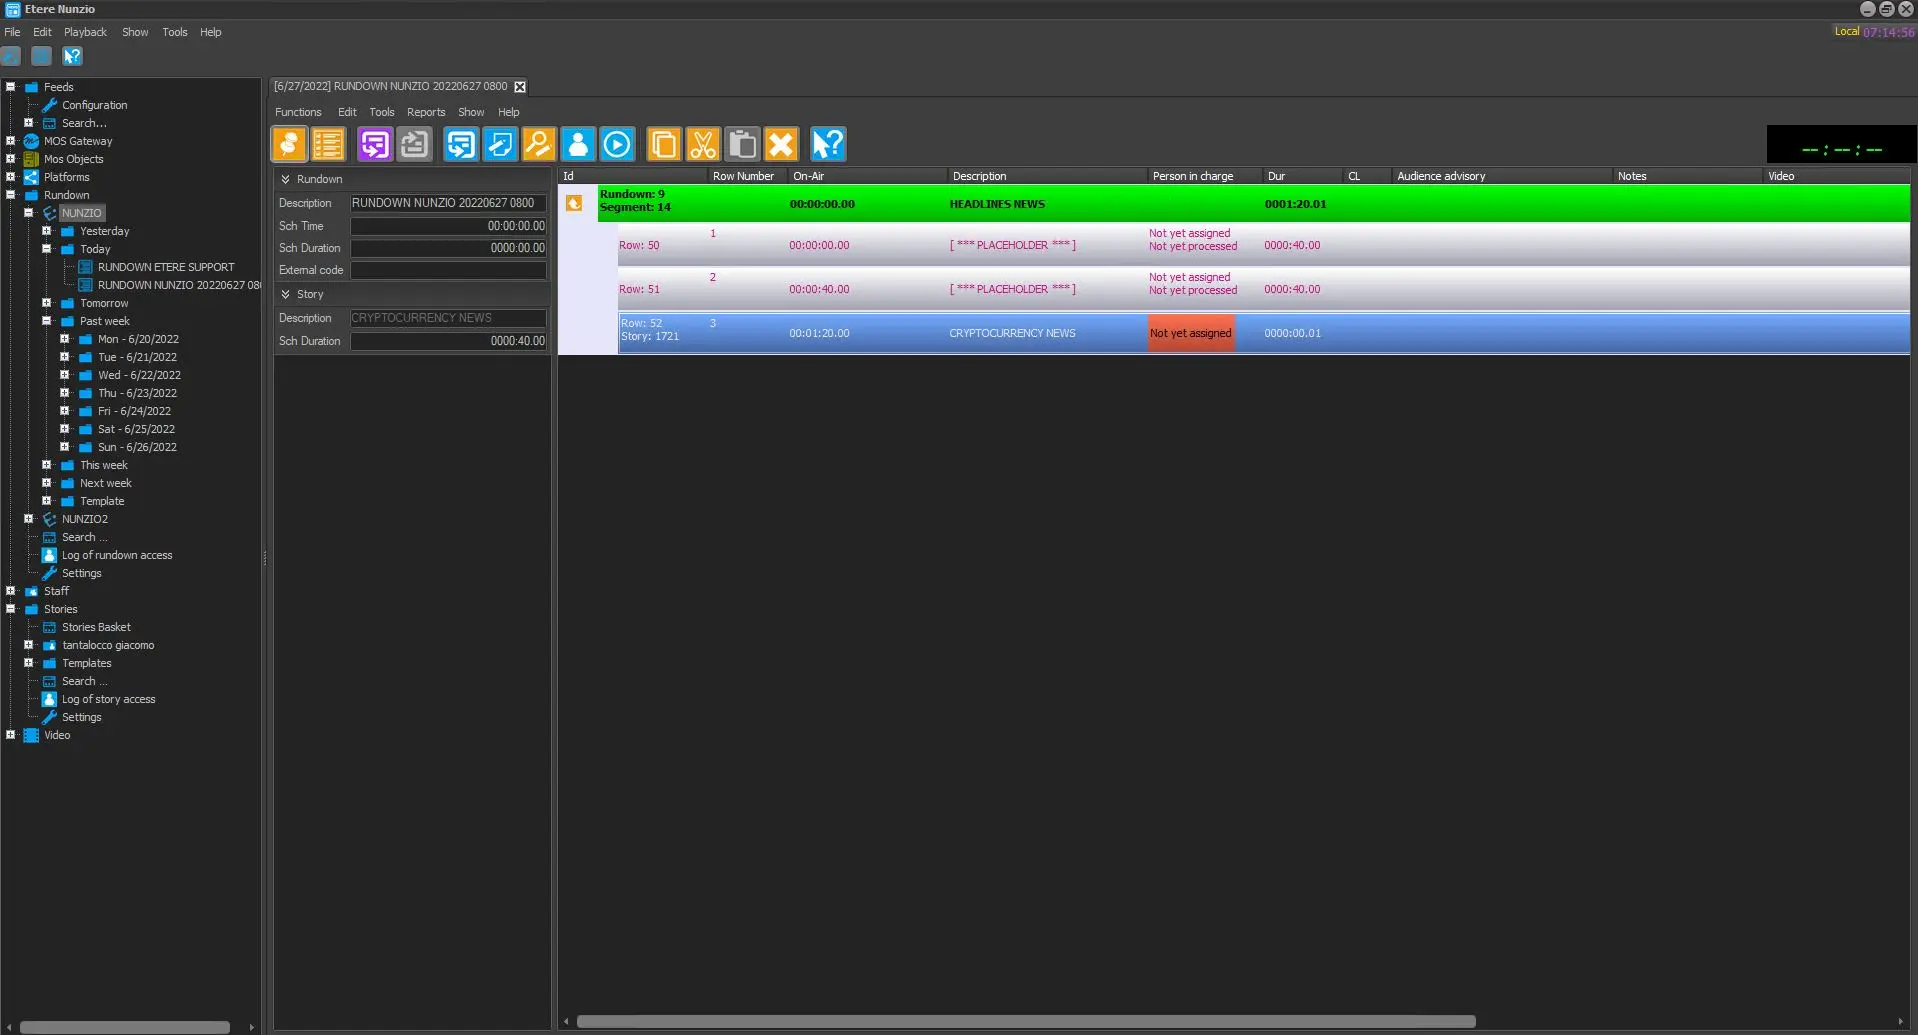Viewport: 1918px width, 1035px height.
Task: Click the orange magnifier search icon
Action: pyautogui.click(x=539, y=145)
